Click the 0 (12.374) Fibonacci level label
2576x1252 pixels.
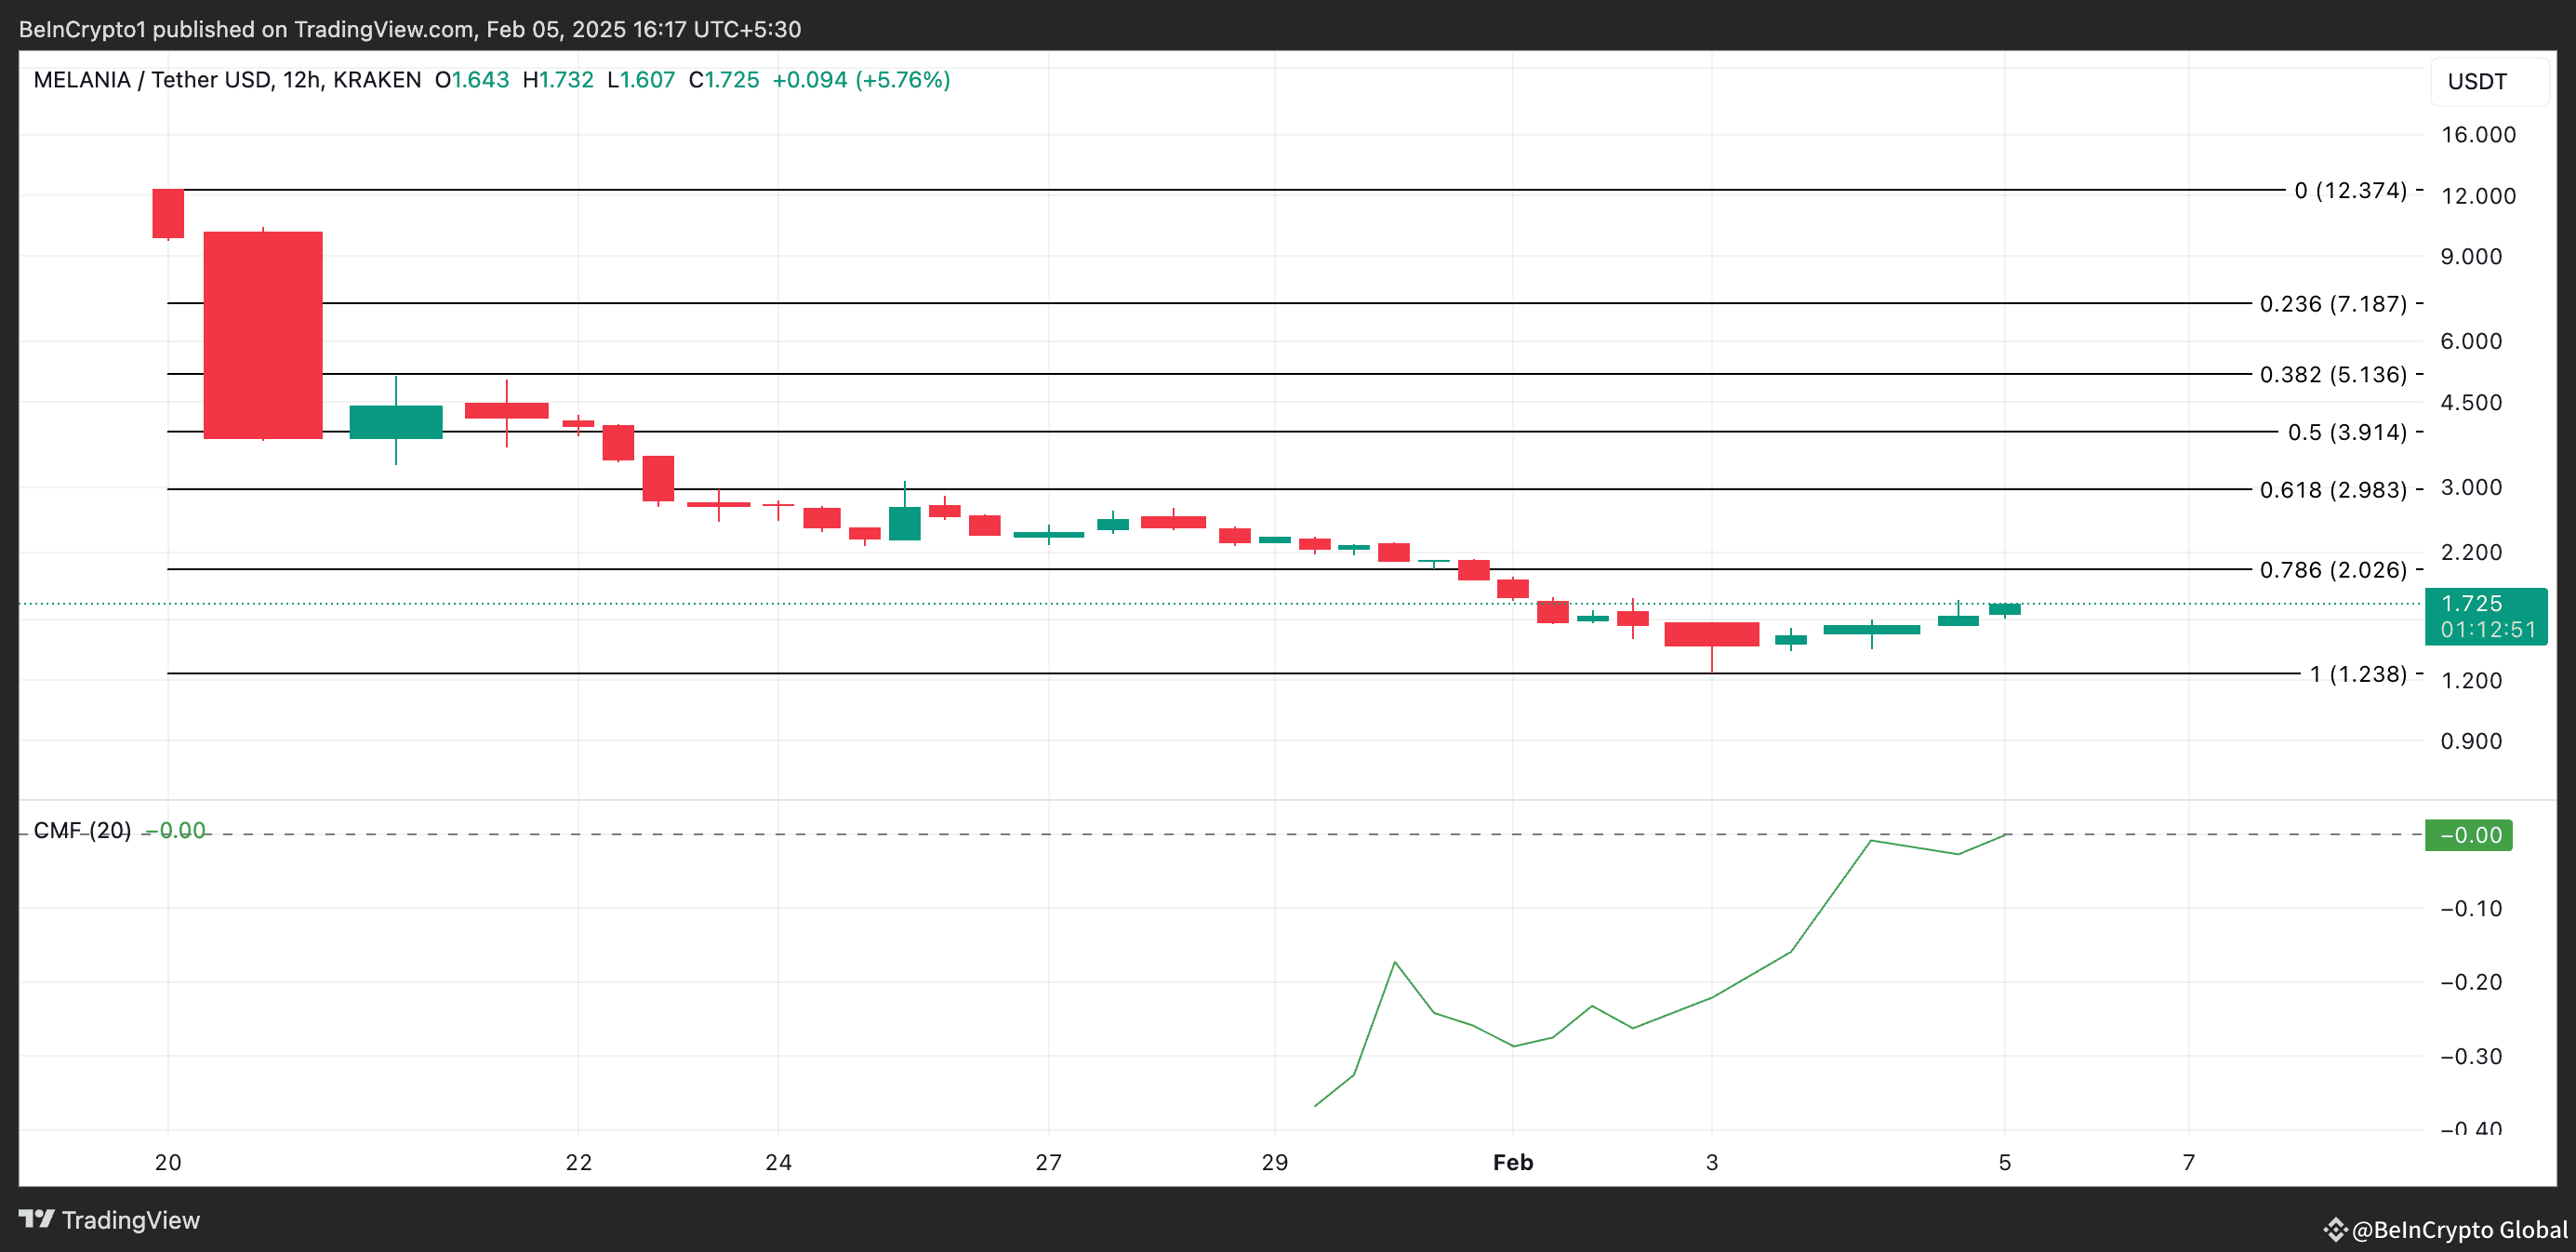point(2349,190)
